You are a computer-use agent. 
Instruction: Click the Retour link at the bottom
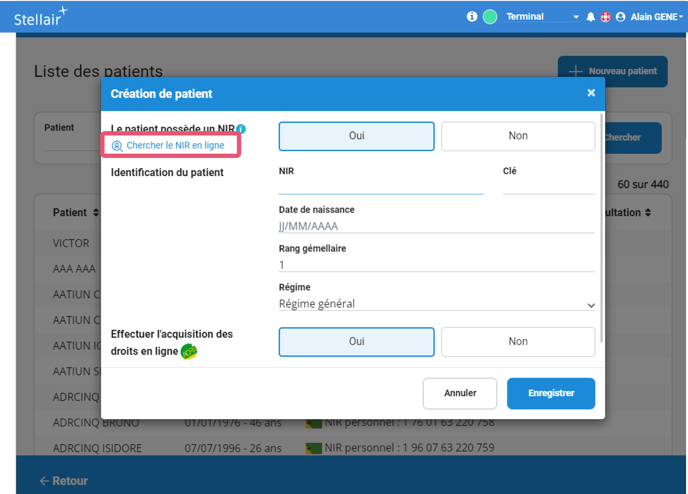click(64, 481)
